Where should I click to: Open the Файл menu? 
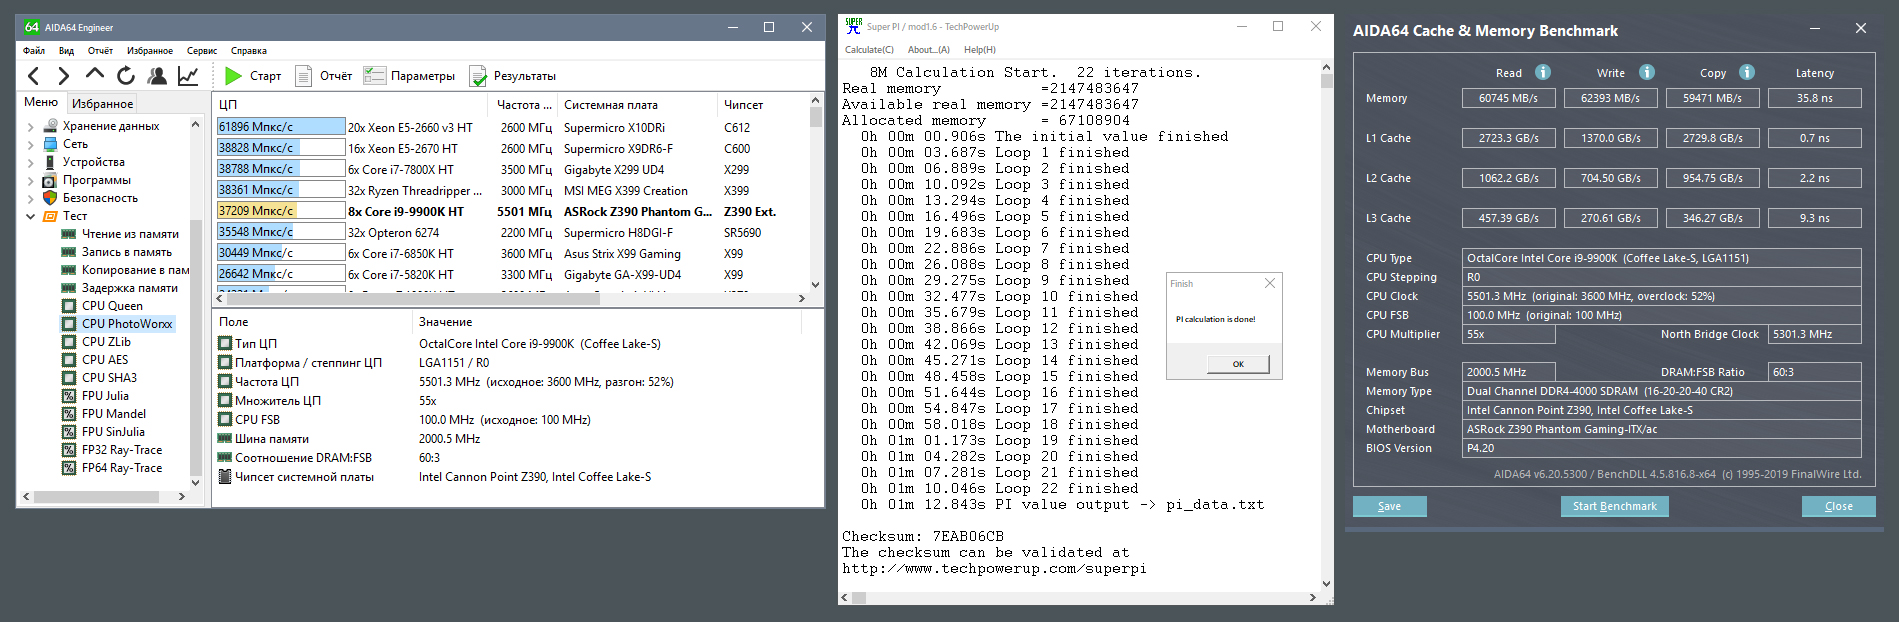click(x=34, y=50)
